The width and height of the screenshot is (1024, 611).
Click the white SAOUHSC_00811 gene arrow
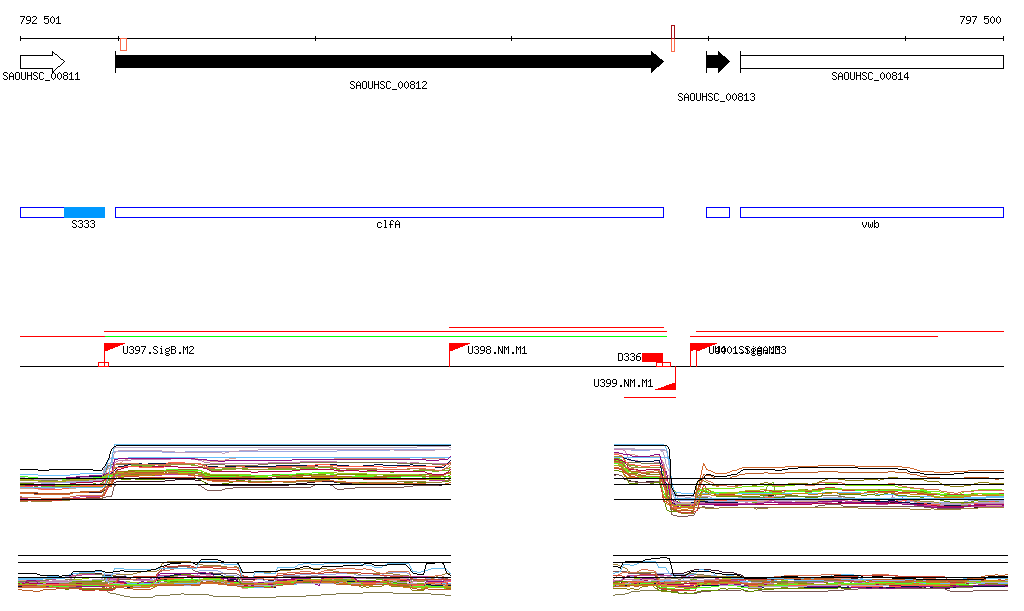pyautogui.click(x=42, y=62)
